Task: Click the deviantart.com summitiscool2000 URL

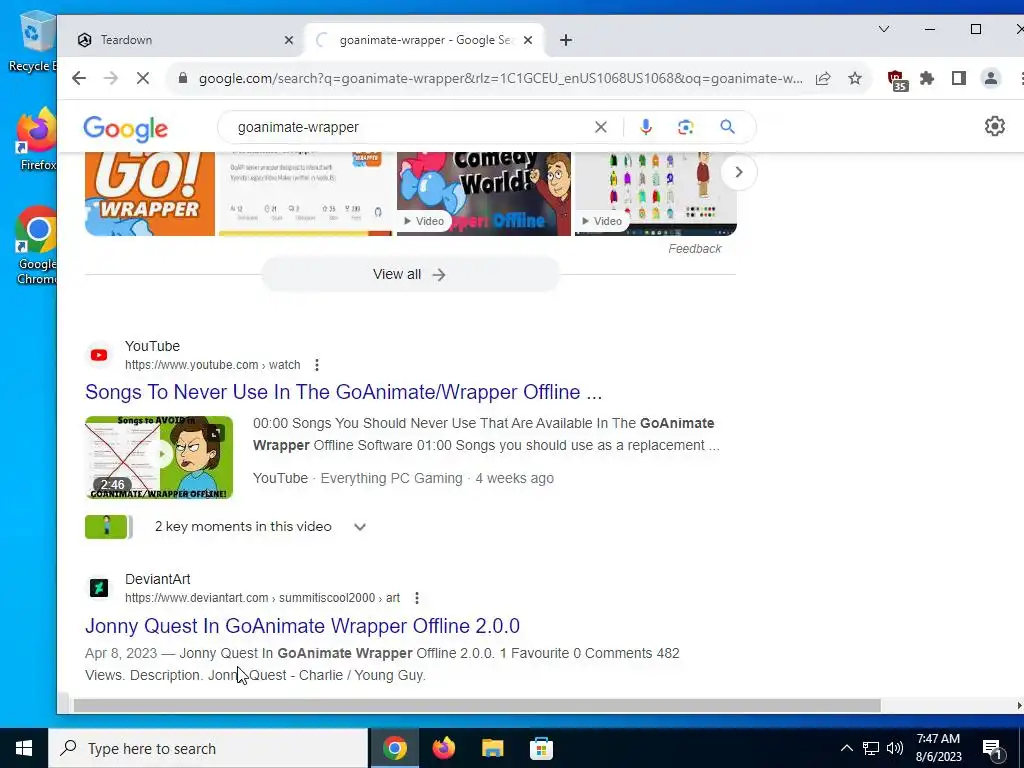Action: tap(263, 598)
